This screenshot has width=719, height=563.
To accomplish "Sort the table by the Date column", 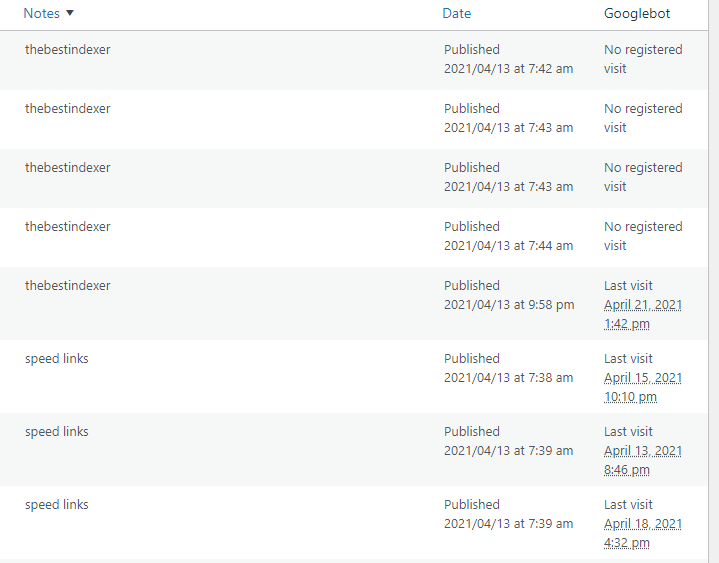I will (x=456, y=13).
